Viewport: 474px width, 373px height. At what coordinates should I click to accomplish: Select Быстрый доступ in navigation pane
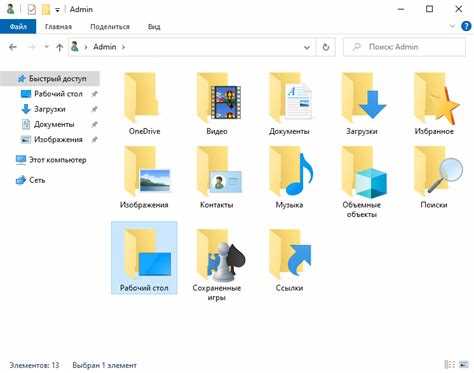pyautogui.click(x=50, y=79)
